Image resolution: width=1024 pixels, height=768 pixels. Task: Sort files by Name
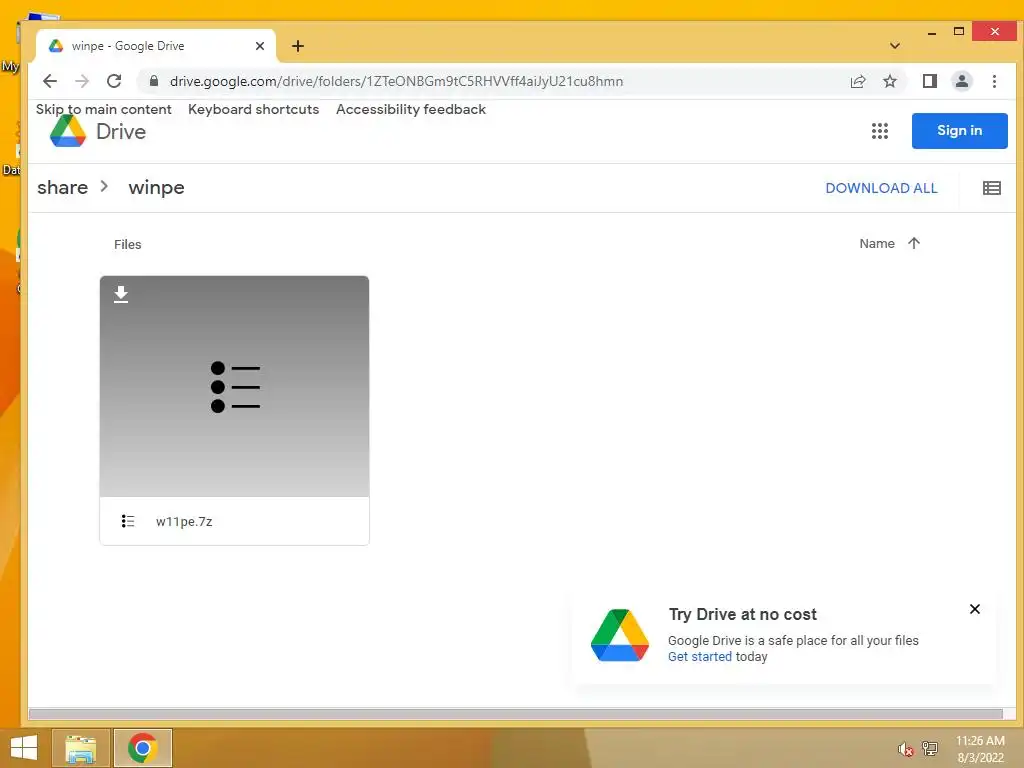(876, 243)
